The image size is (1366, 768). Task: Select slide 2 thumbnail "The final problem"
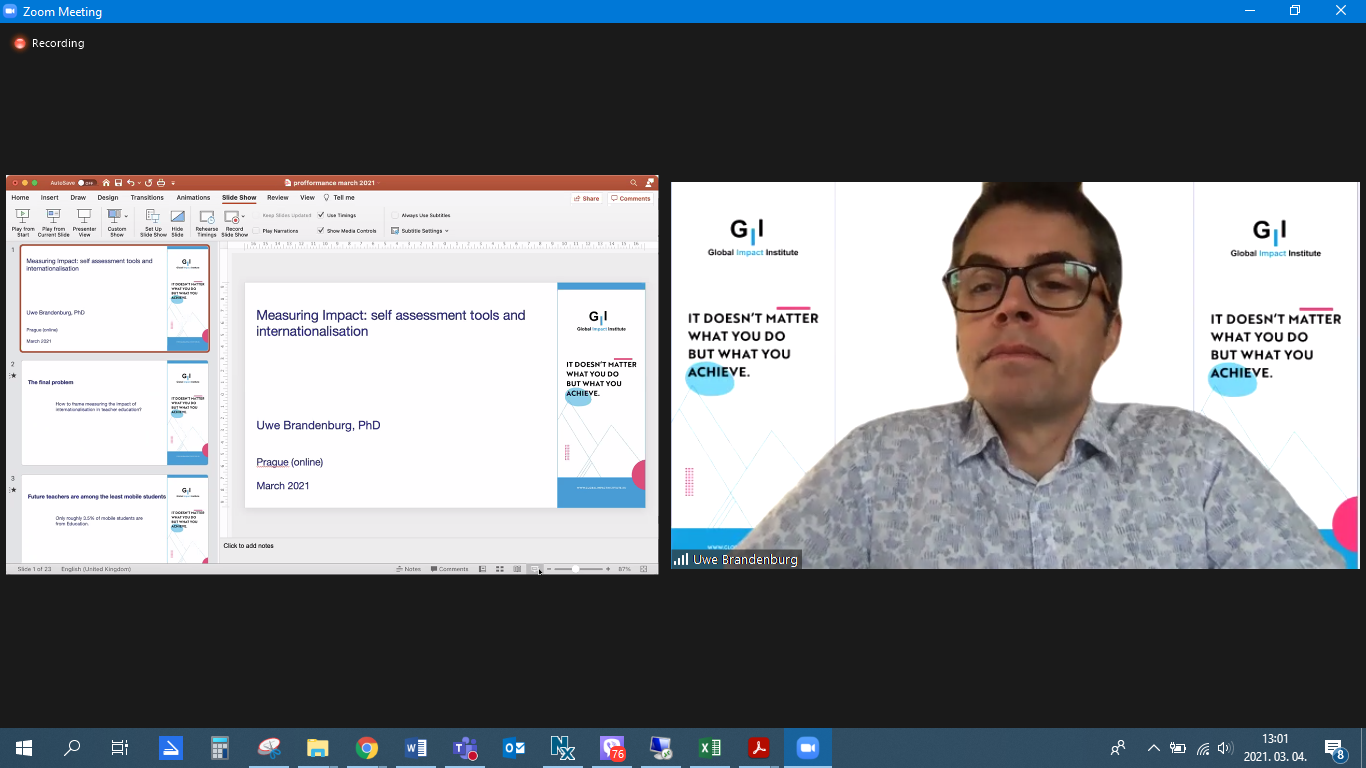[115, 412]
